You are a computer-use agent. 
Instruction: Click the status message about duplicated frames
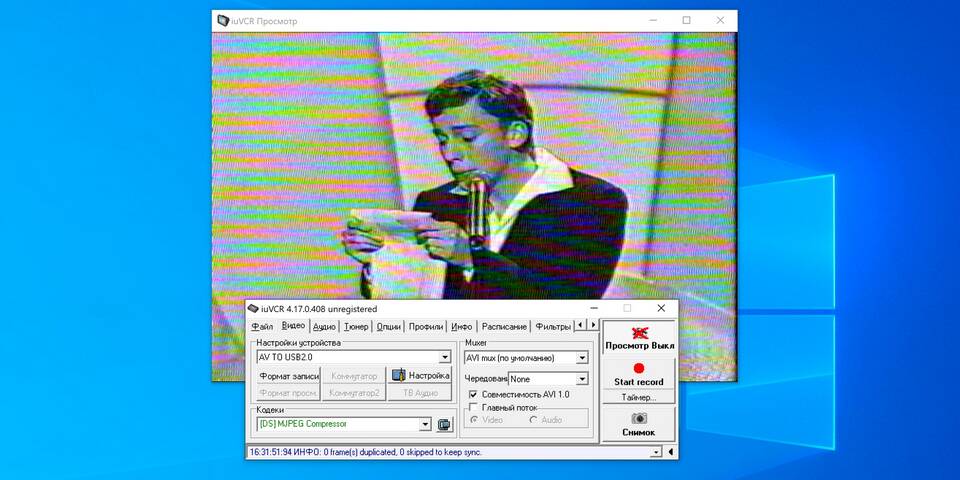pyautogui.click(x=366, y=452)
